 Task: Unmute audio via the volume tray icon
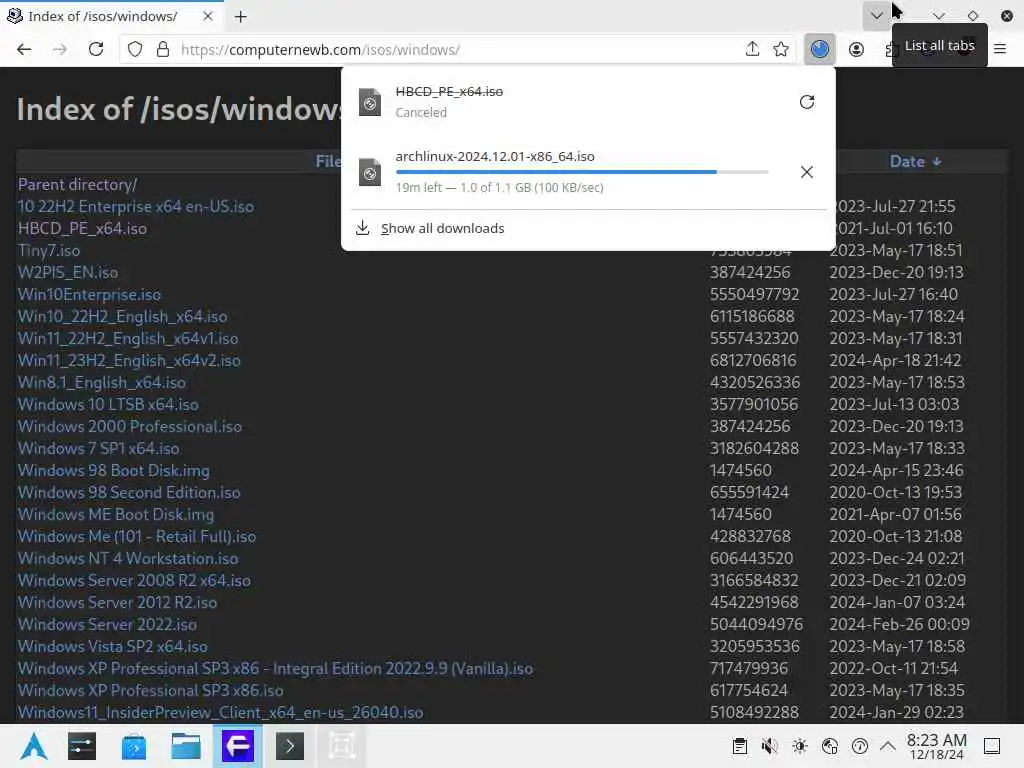tap(770, 746)
